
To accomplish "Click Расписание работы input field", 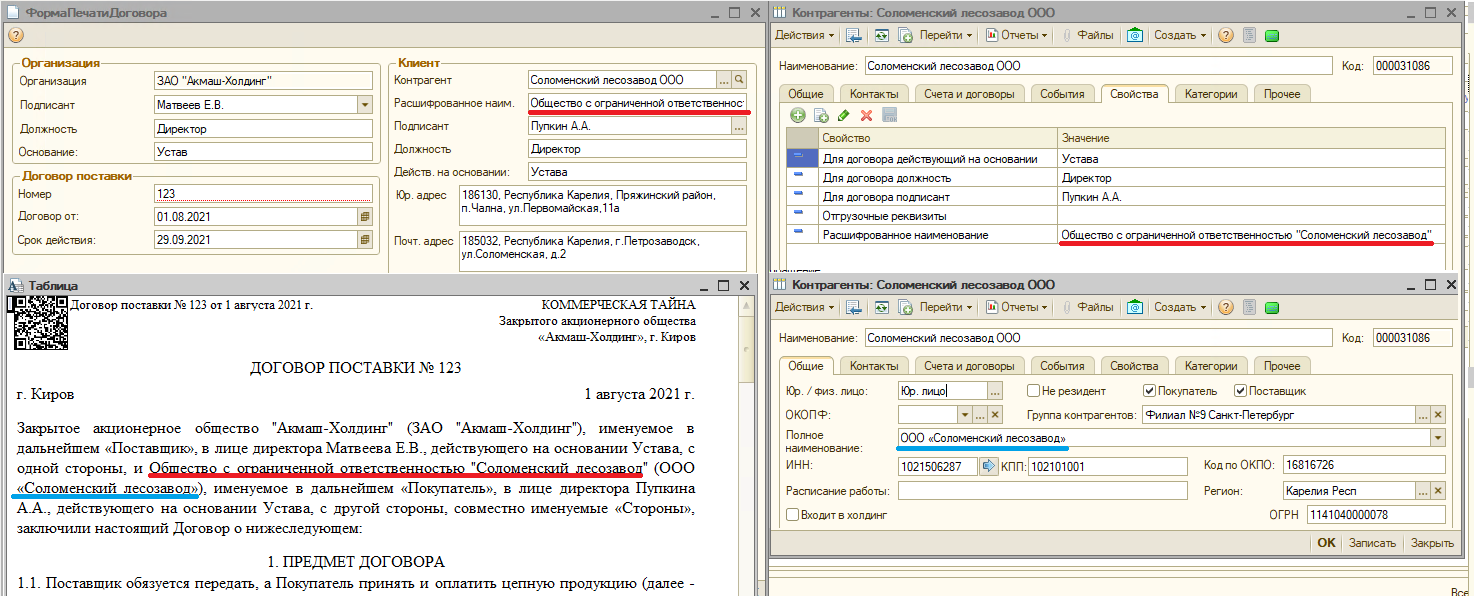I will pyautogui.click(x=1042, y=491).
